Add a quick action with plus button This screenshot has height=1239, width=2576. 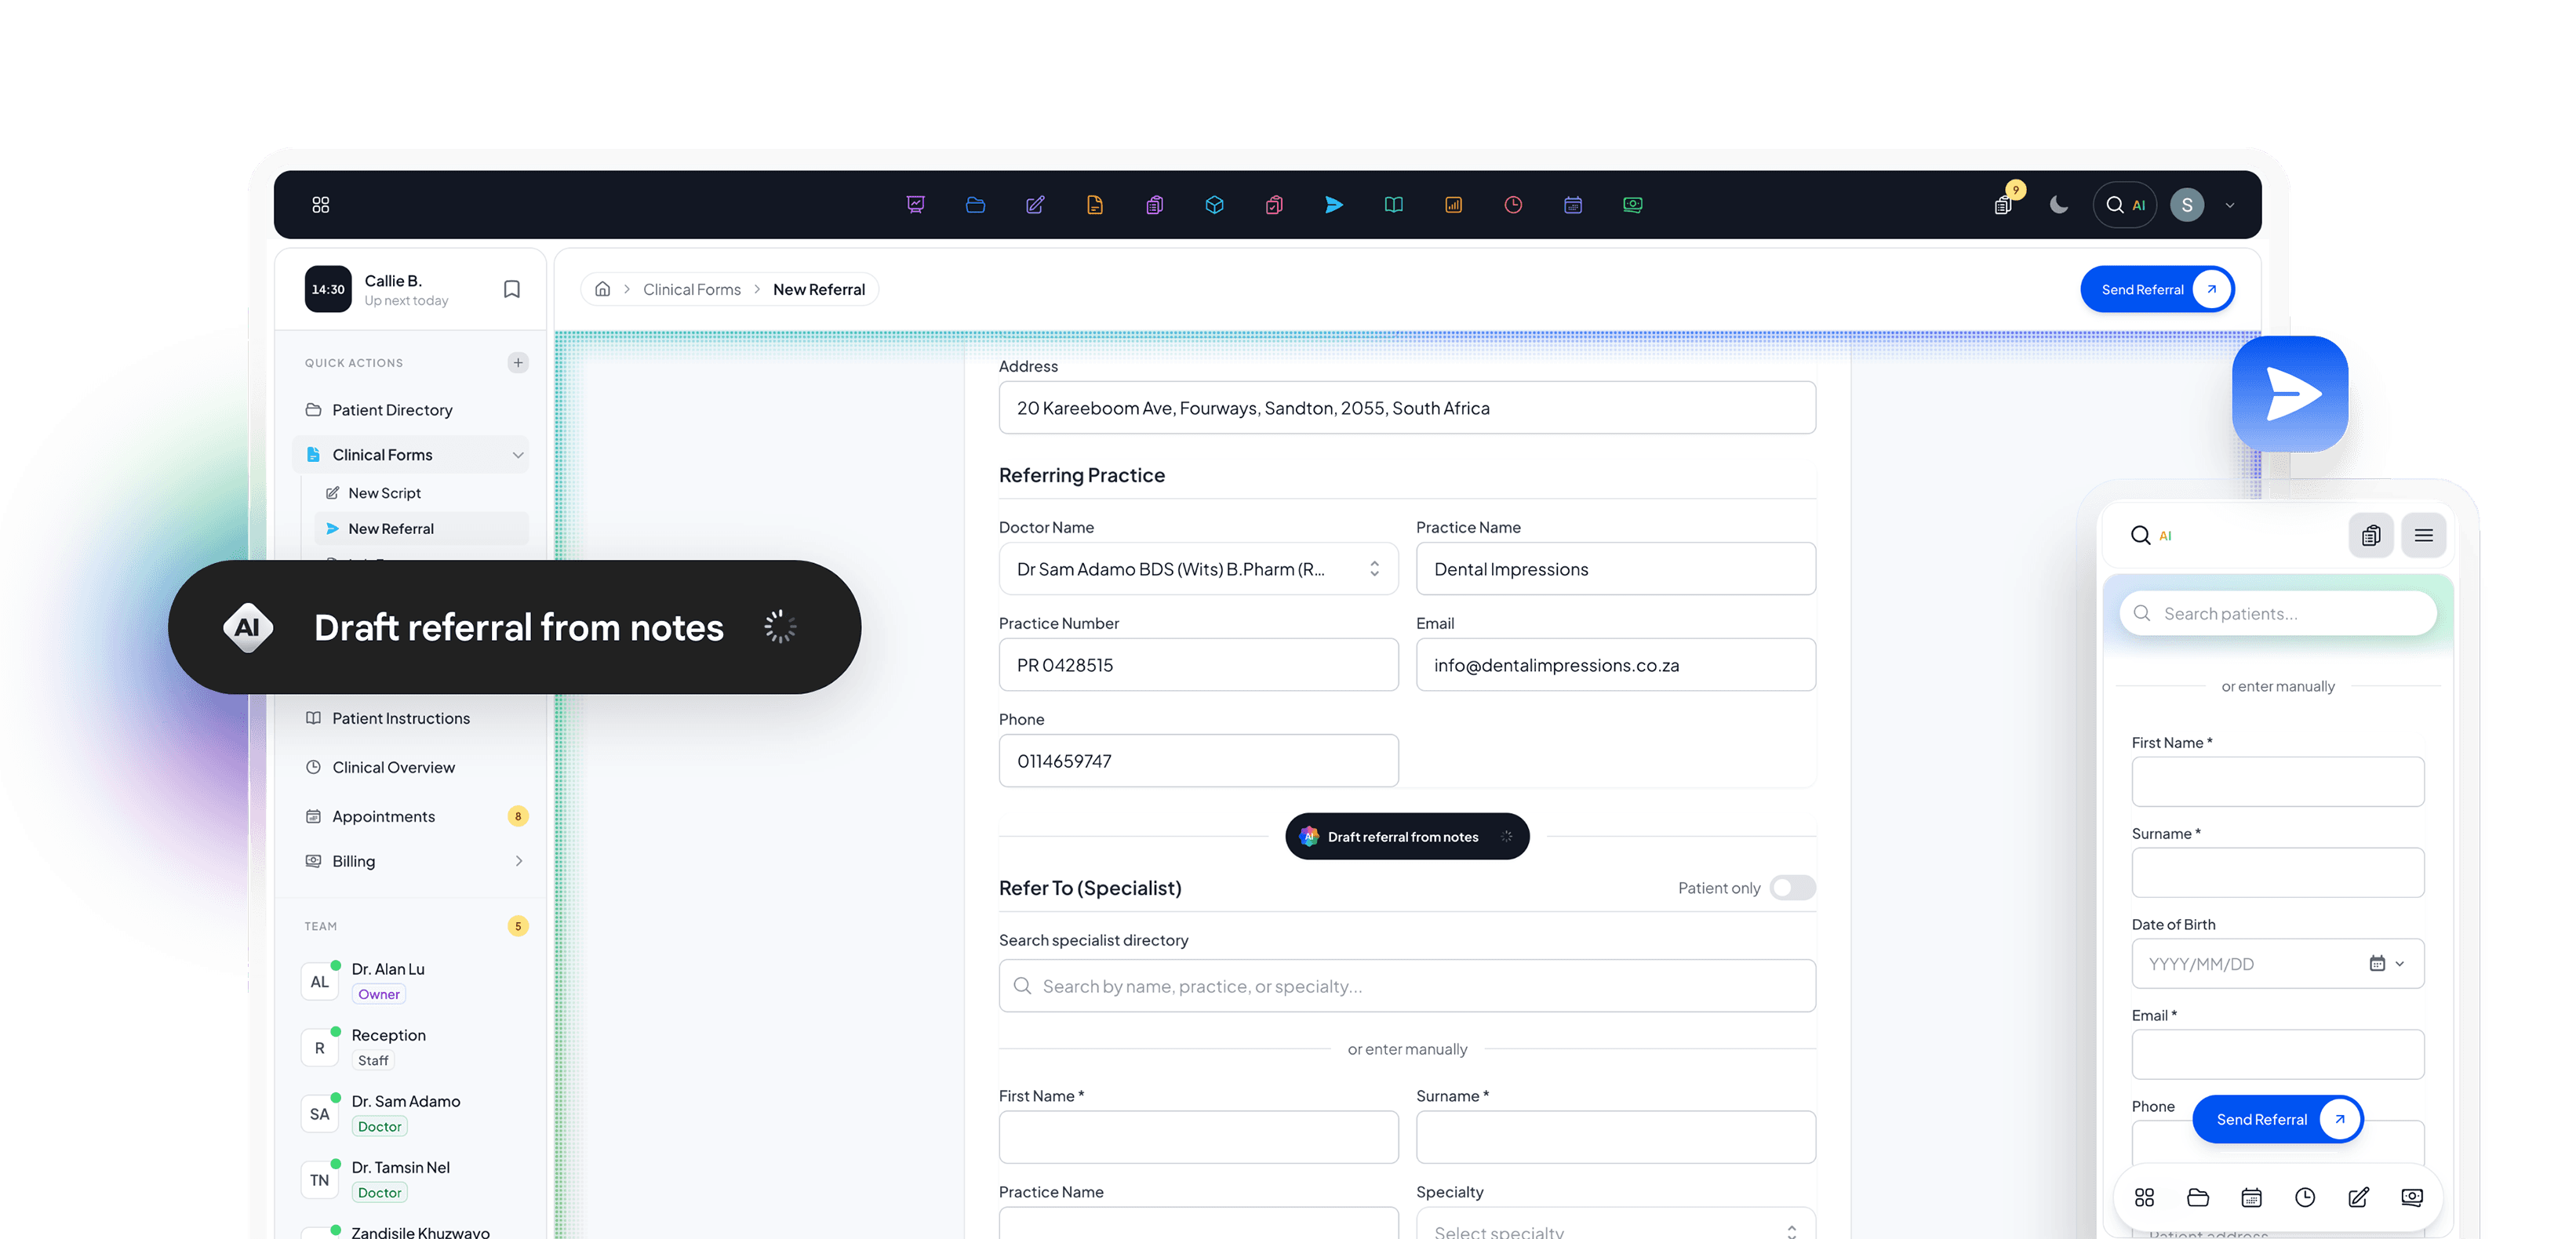pyautogui.click(x=518, y=363)
